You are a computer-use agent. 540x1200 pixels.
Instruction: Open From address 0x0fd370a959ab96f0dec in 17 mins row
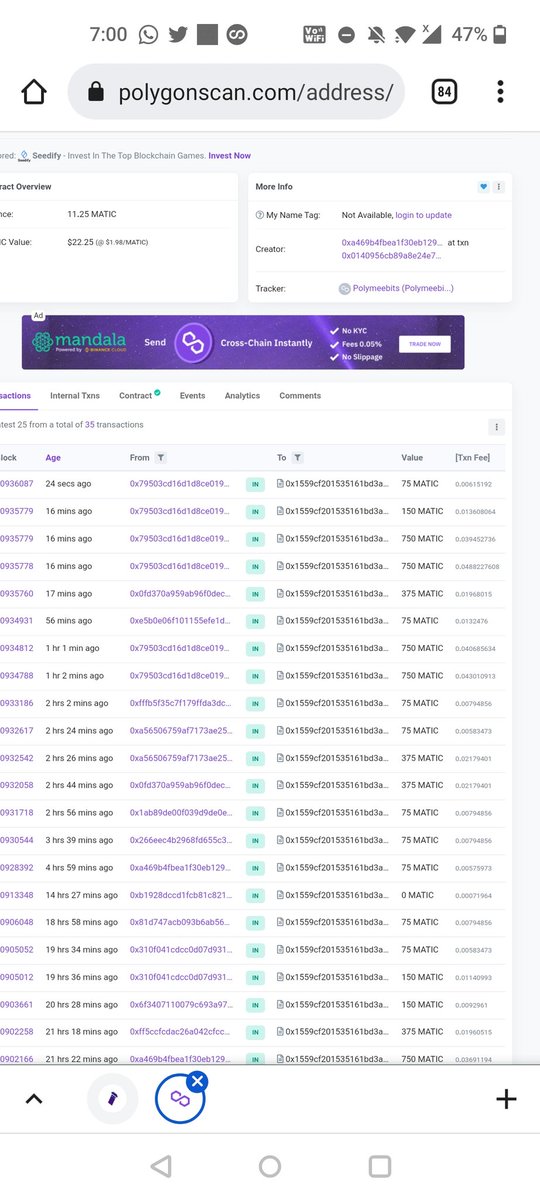[x=180, y=594]
